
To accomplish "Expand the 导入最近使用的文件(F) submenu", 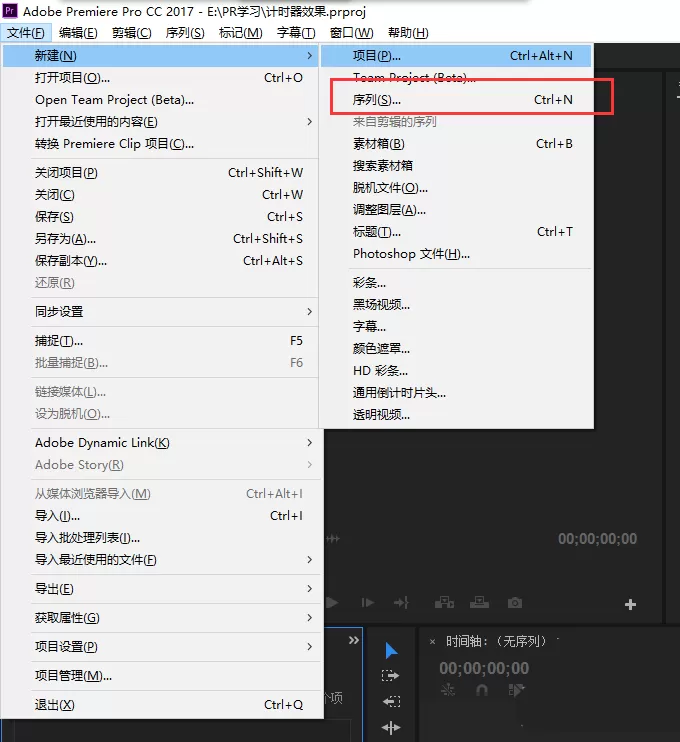I will [161, 559].
